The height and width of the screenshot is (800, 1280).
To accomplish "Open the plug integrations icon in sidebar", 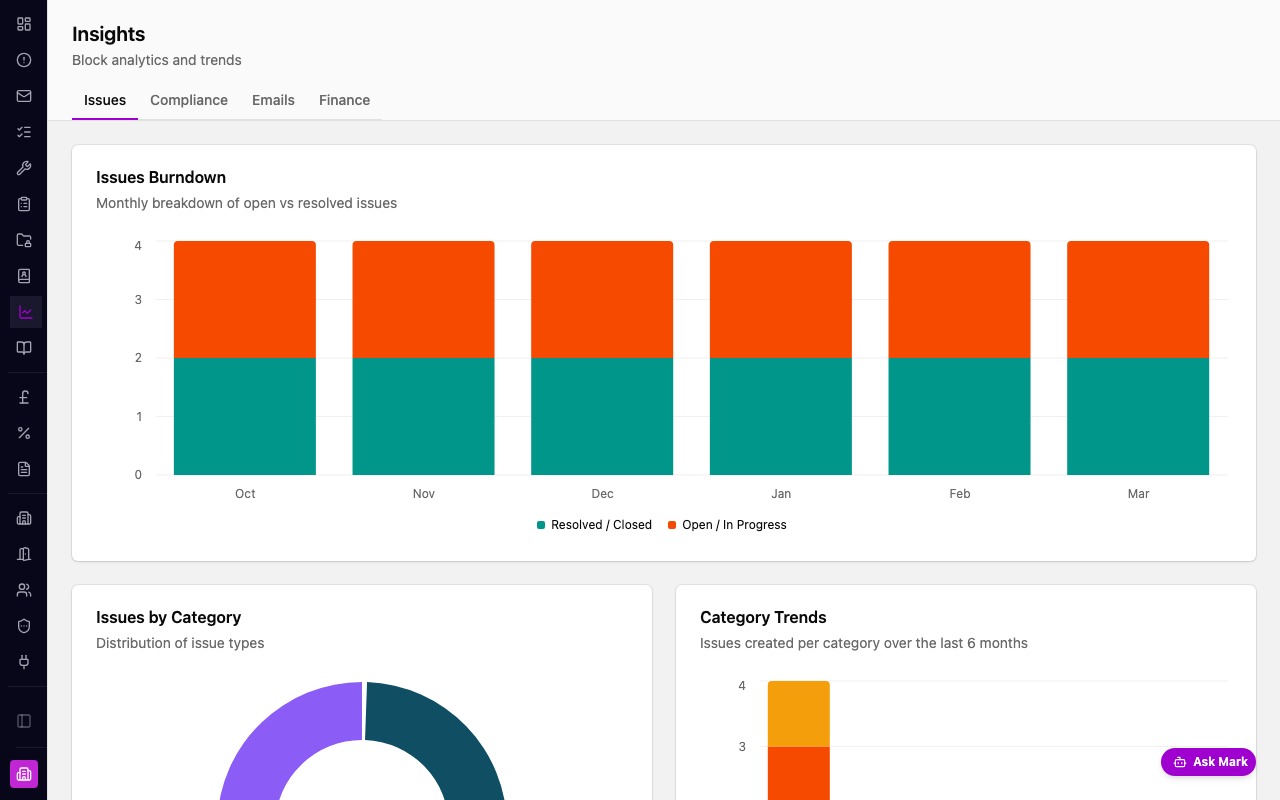I will coord(24,662).
